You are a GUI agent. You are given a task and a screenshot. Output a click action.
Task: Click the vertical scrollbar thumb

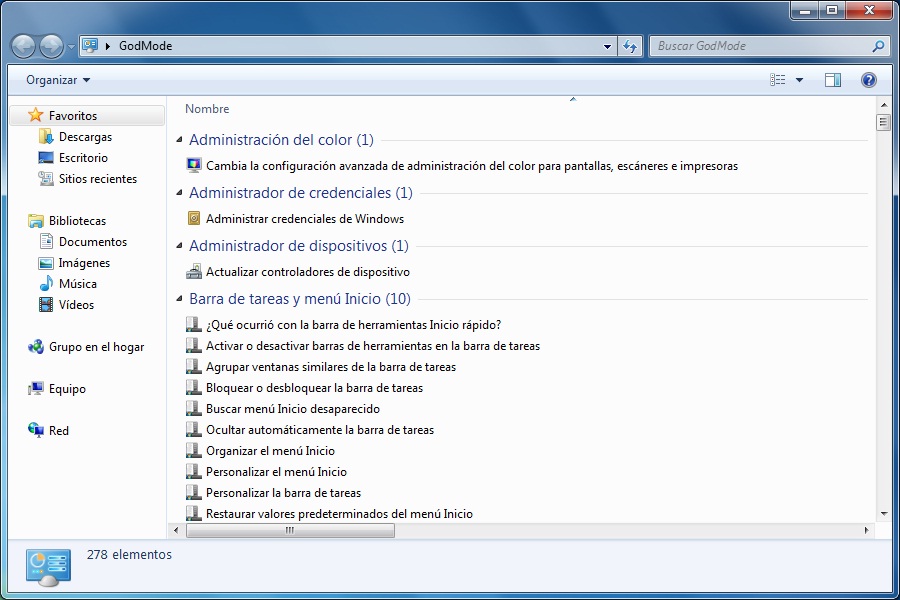tap(884, 122)
